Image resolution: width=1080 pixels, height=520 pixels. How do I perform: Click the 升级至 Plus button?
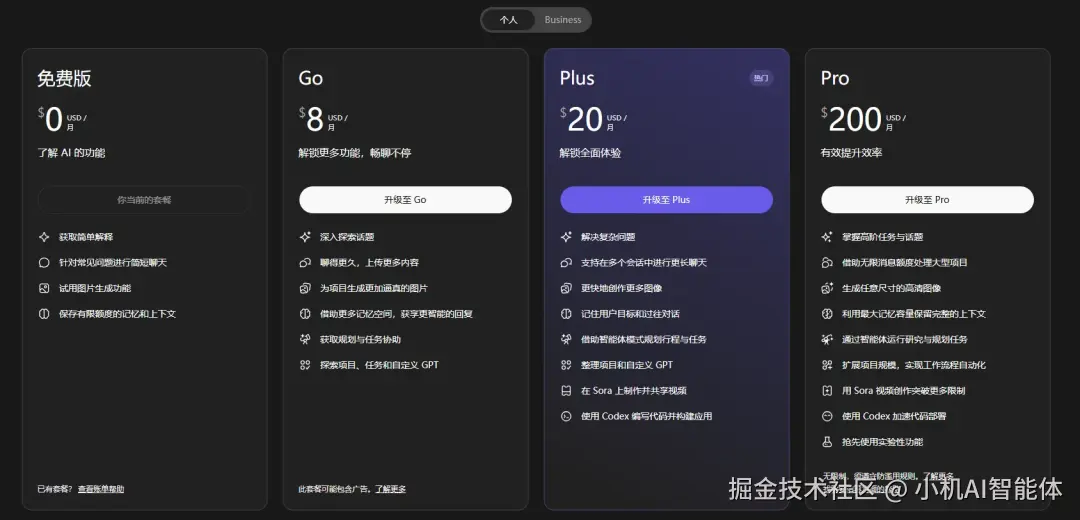666,200
